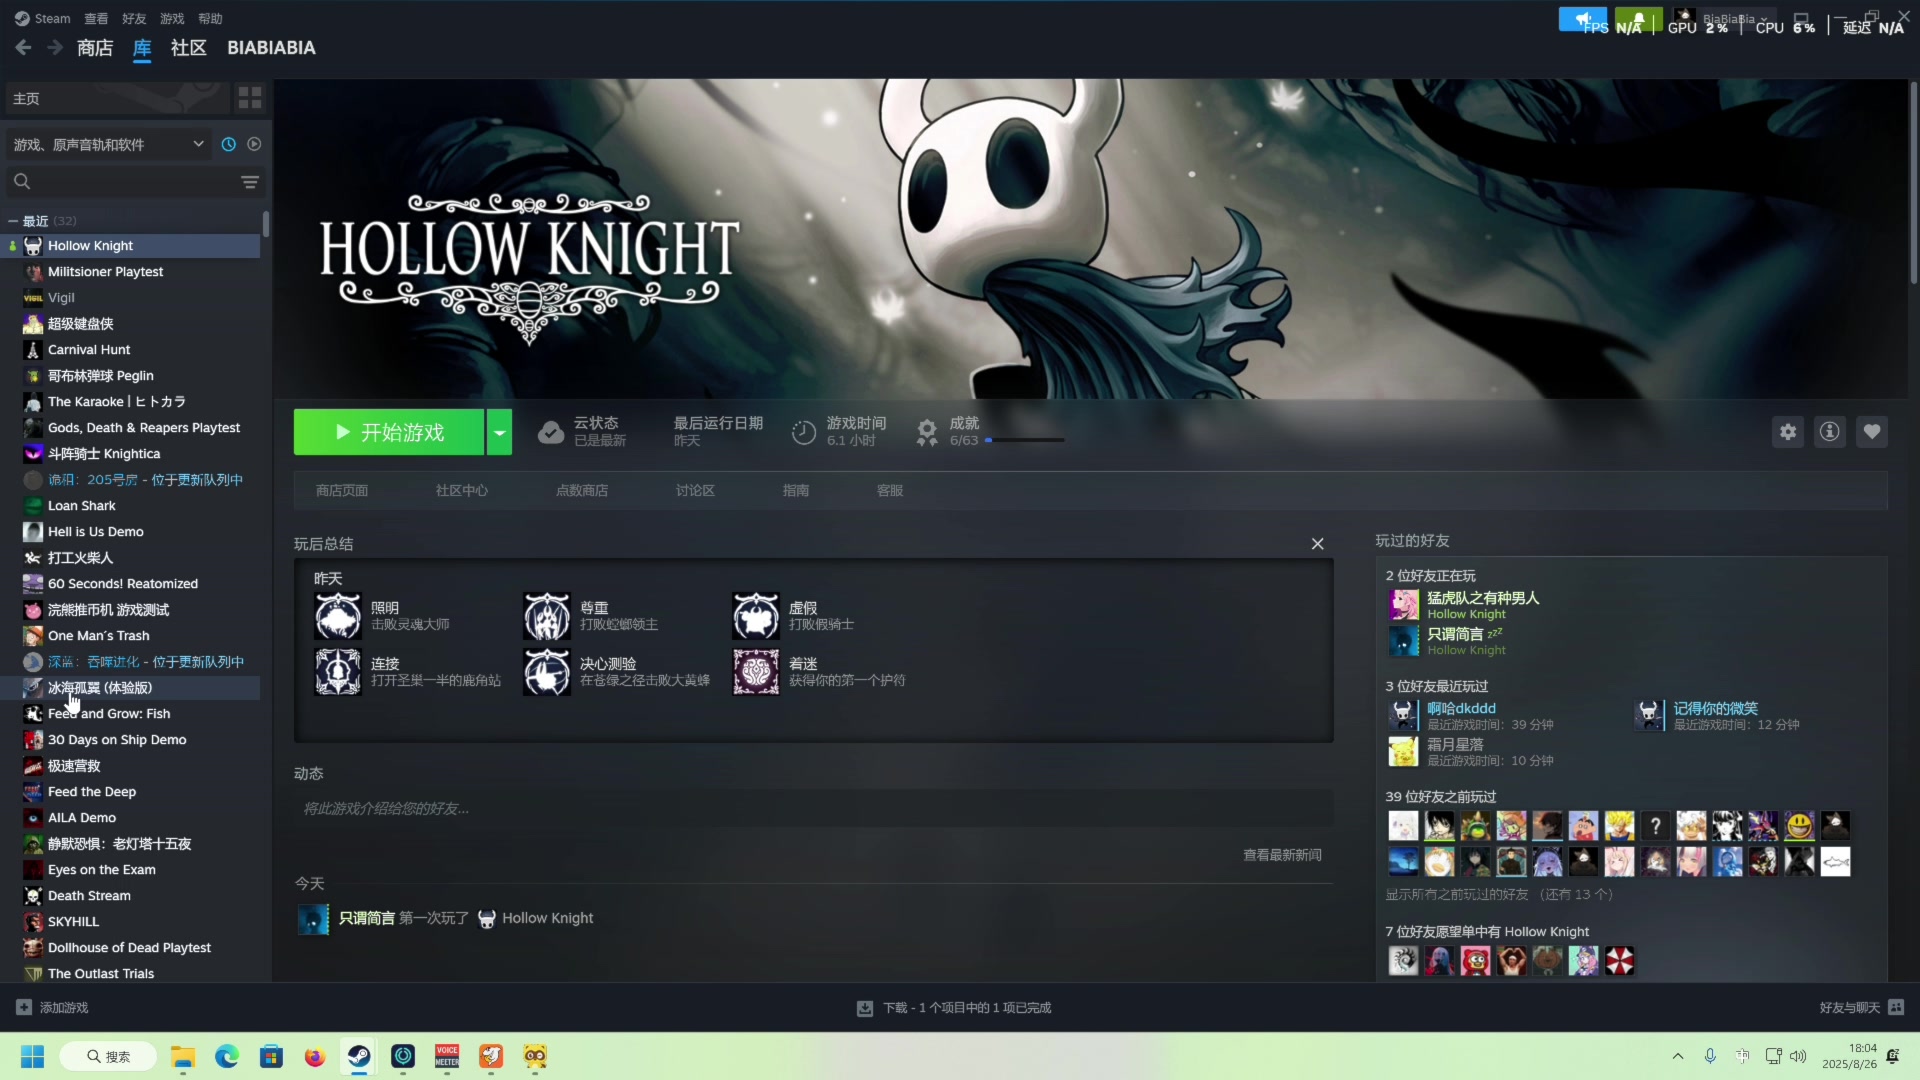Open the 点数商店 link
Viewport: 1920px width, 1080px height.
[582, 490]
